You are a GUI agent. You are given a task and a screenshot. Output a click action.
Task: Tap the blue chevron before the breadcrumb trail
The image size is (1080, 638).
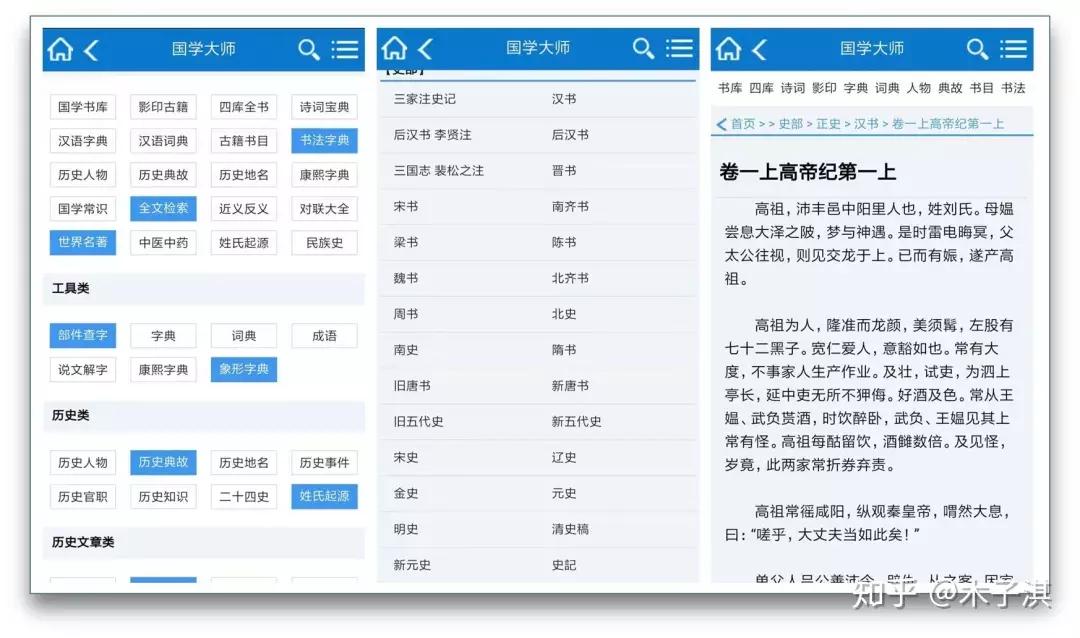point(722,121)
